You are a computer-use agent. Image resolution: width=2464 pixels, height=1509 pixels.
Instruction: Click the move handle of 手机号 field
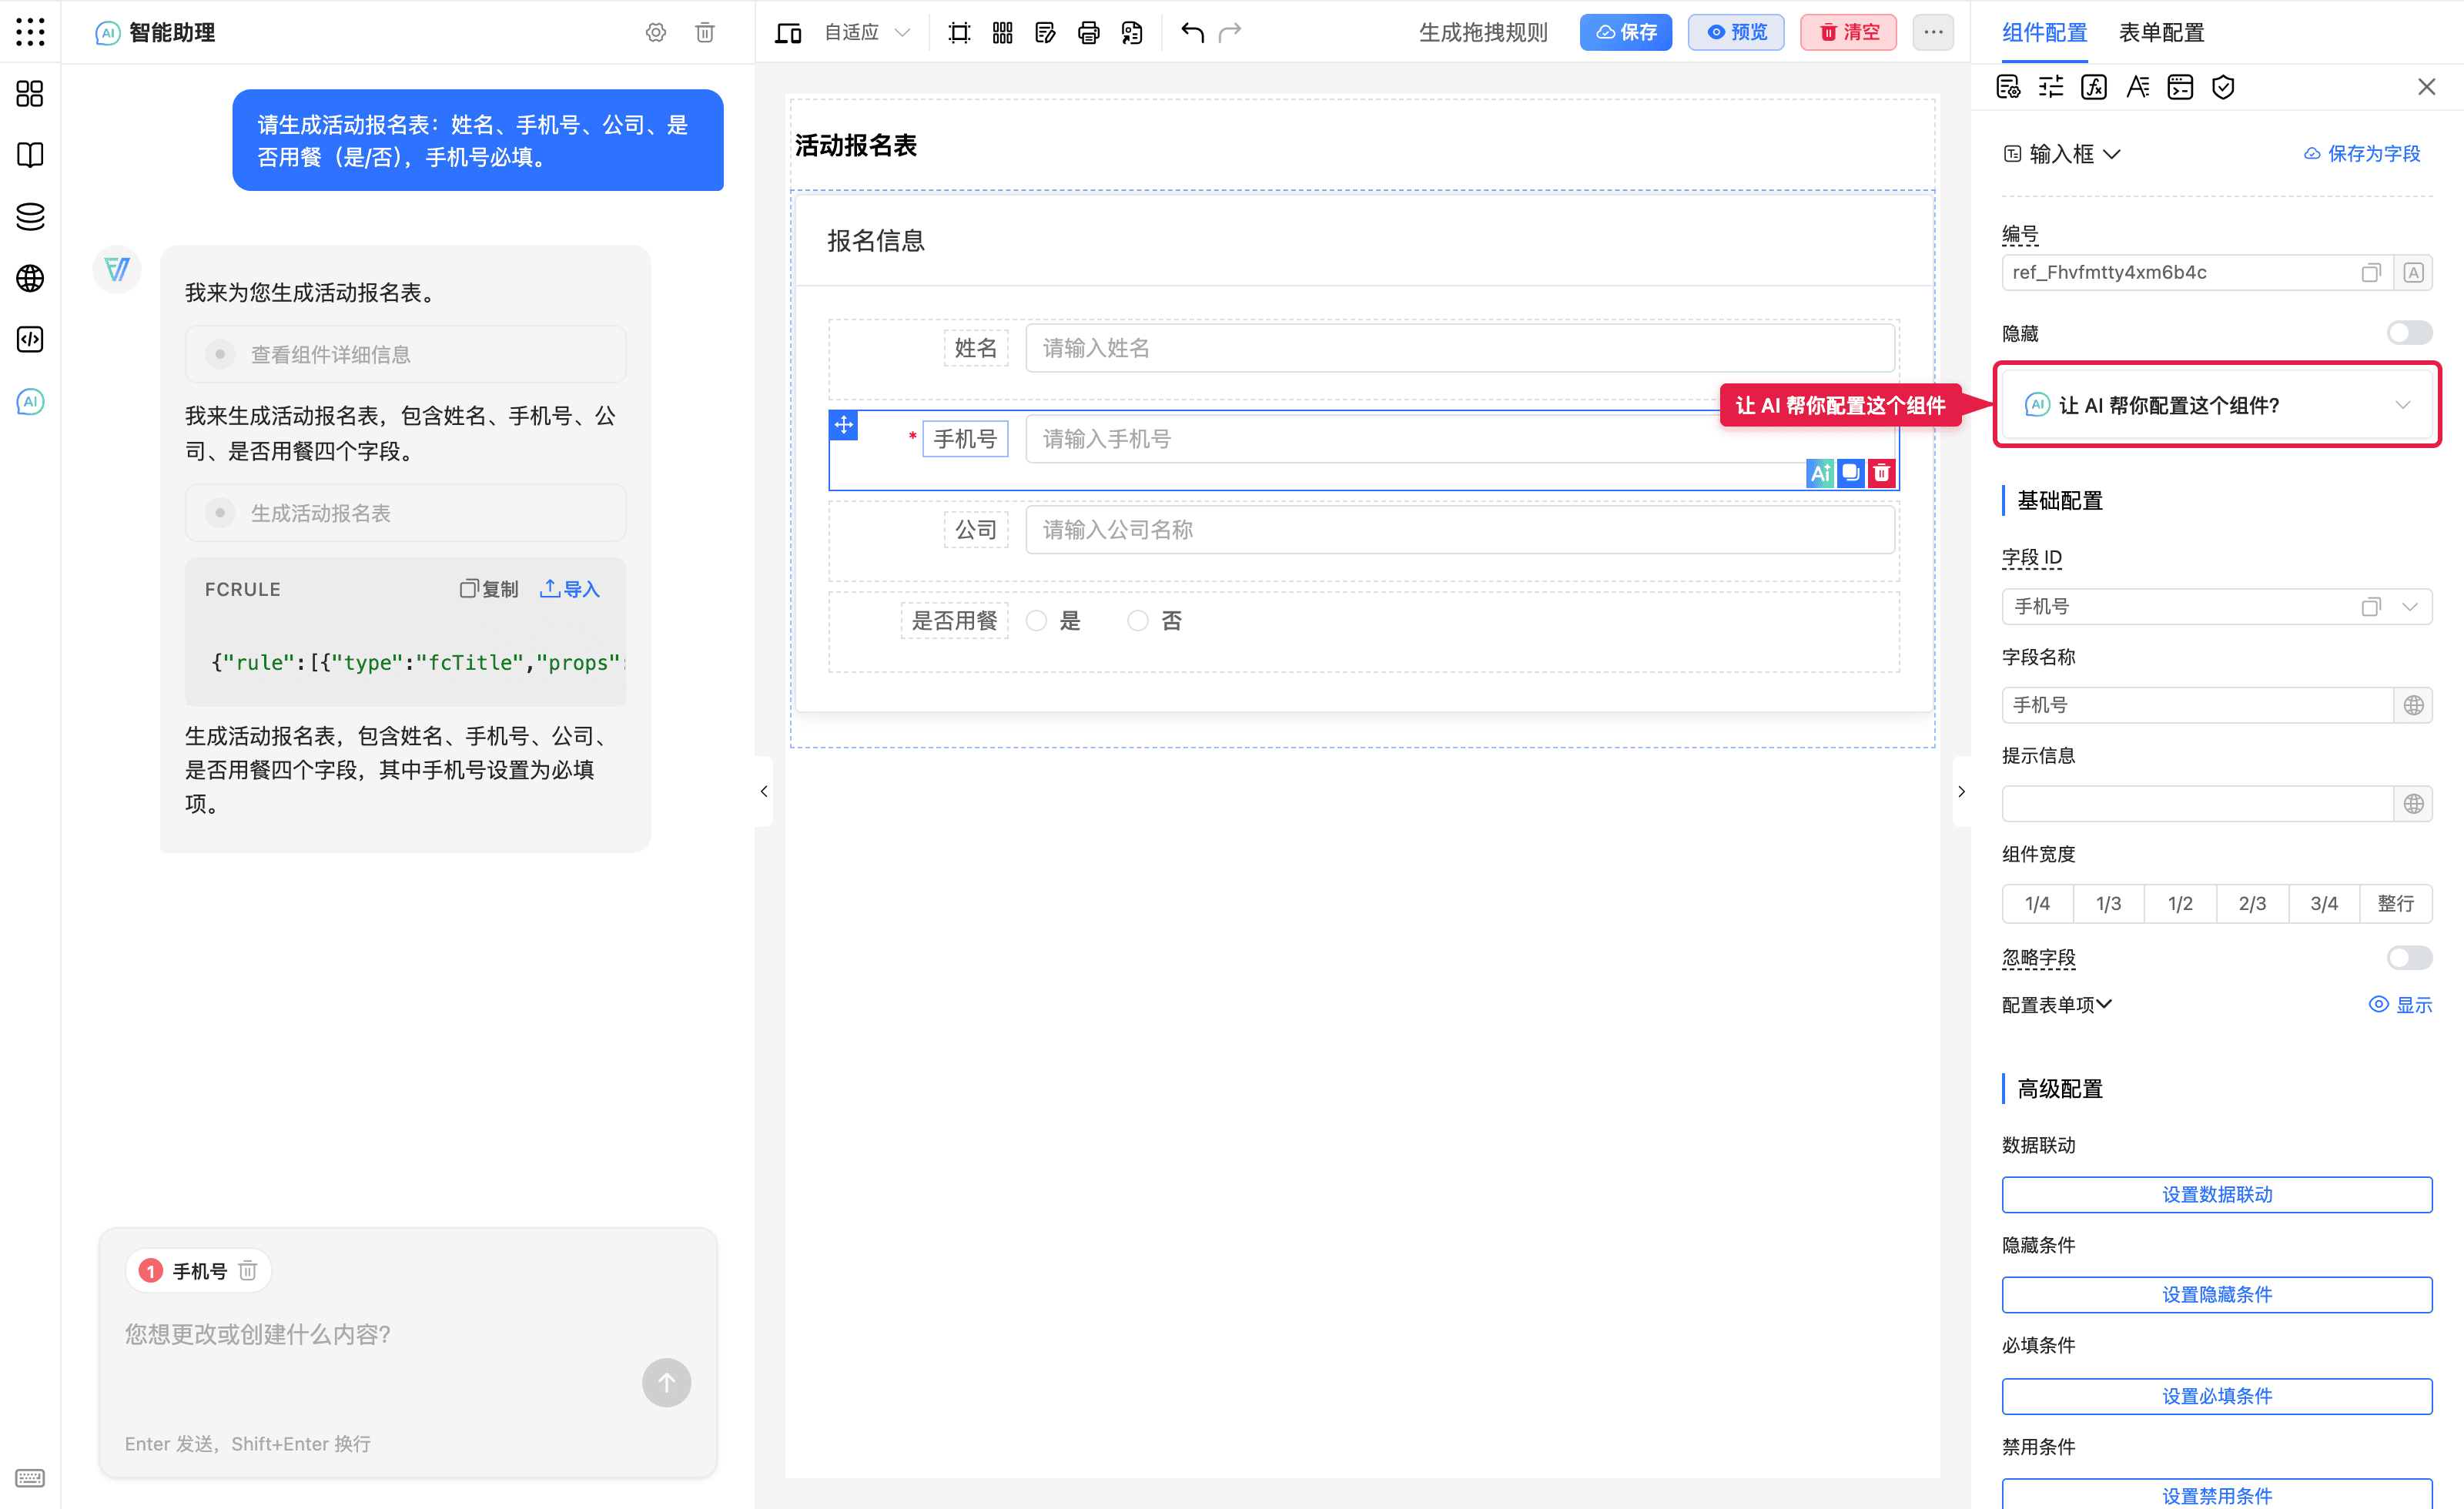[844, 425]
